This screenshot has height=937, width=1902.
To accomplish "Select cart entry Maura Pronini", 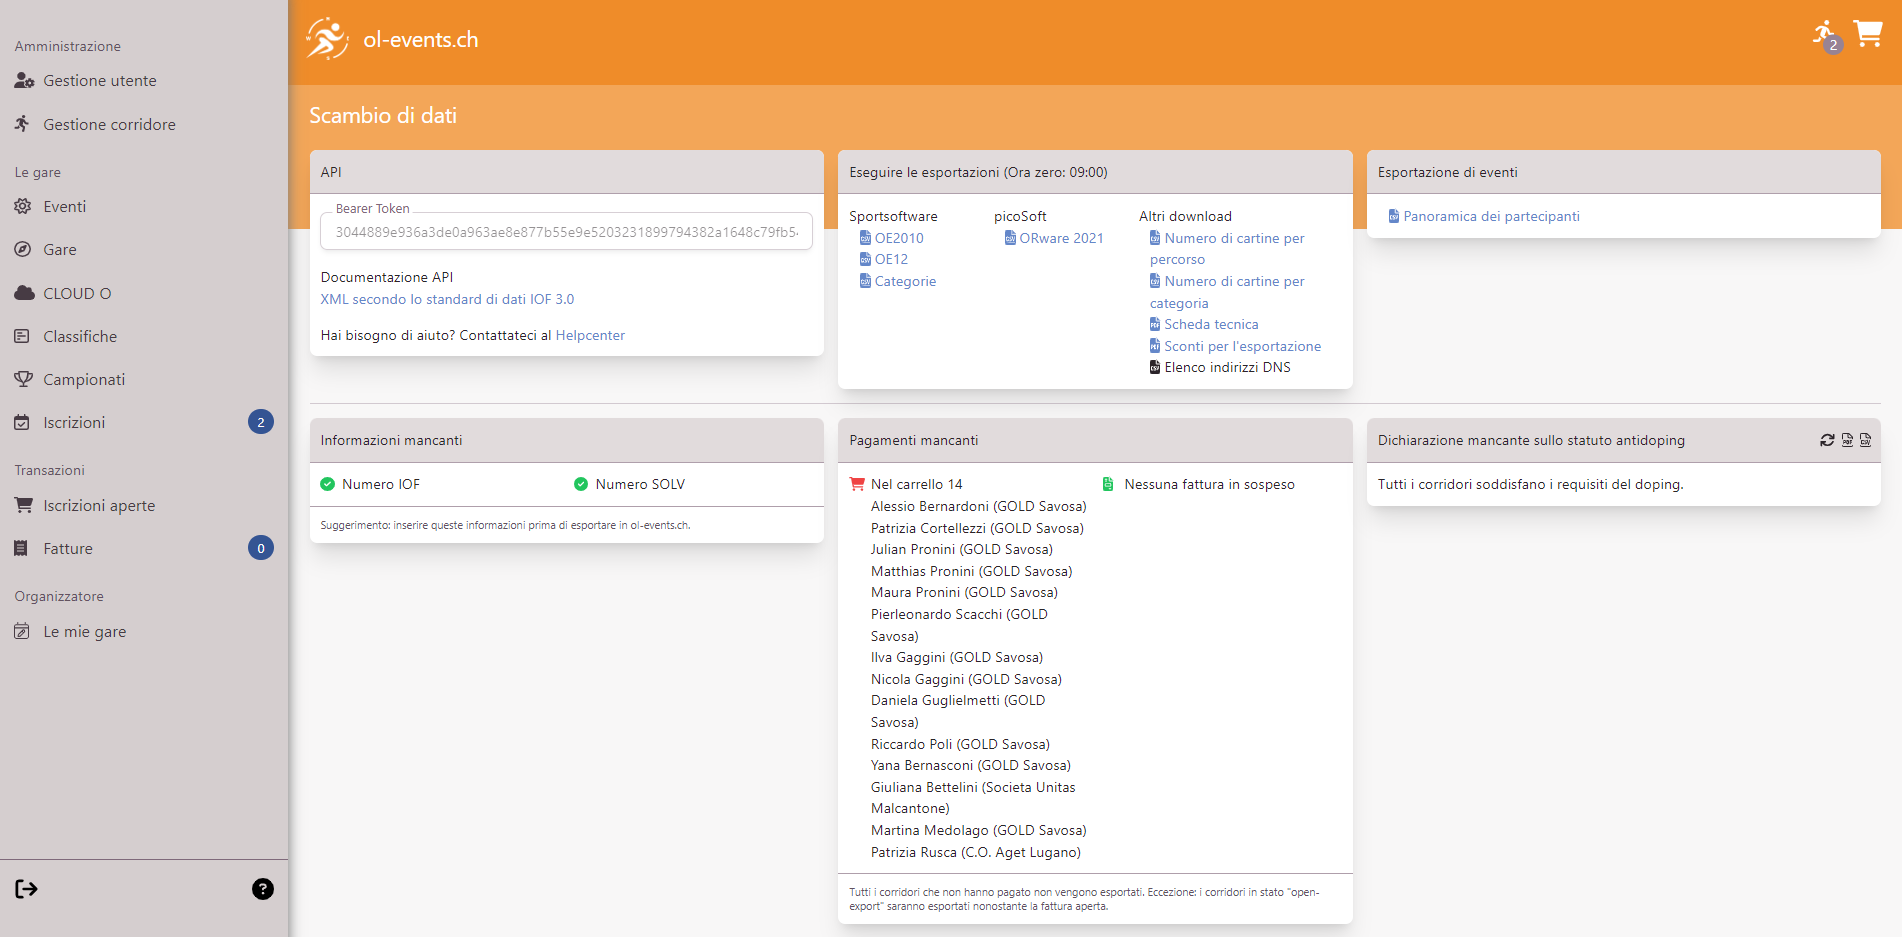I will pyautogui.click(x=964, y=592).
